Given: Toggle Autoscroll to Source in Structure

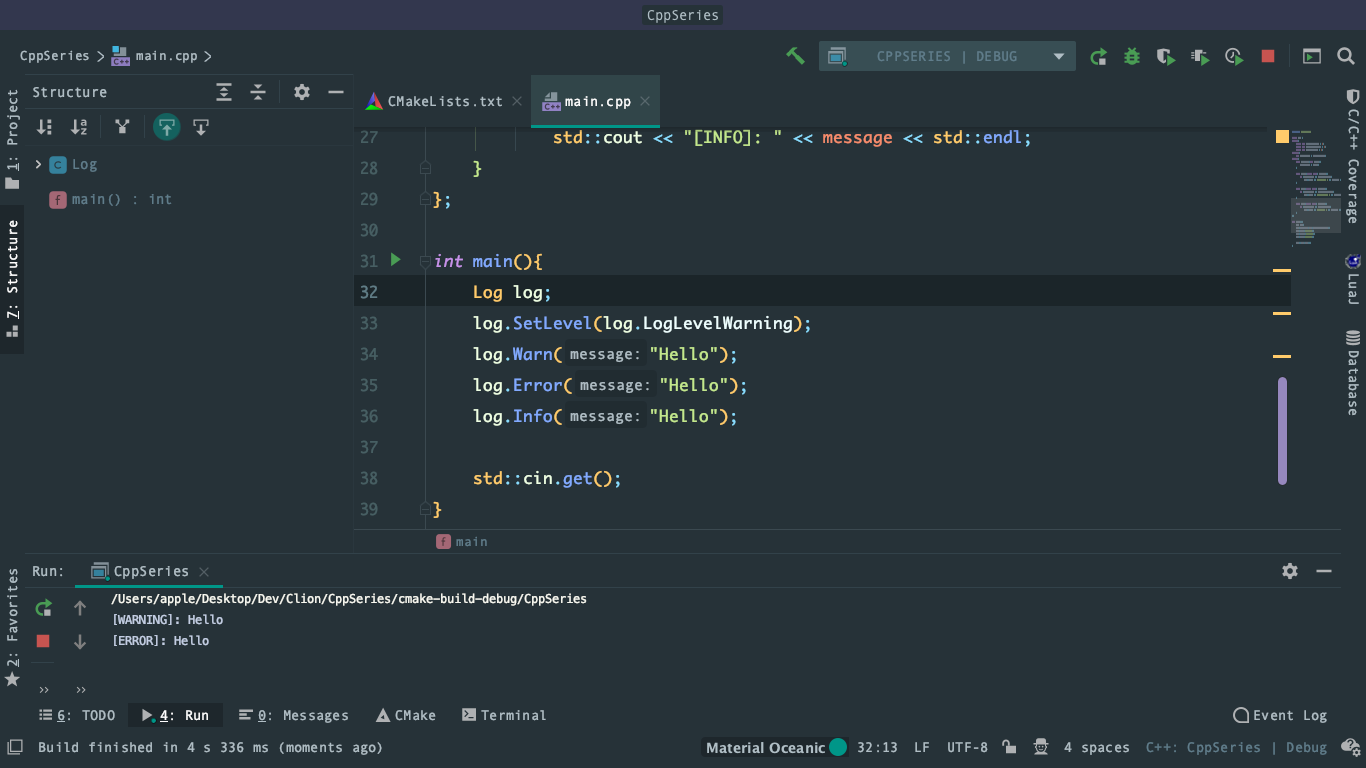Looking at the screenshot, I should 166,127.
